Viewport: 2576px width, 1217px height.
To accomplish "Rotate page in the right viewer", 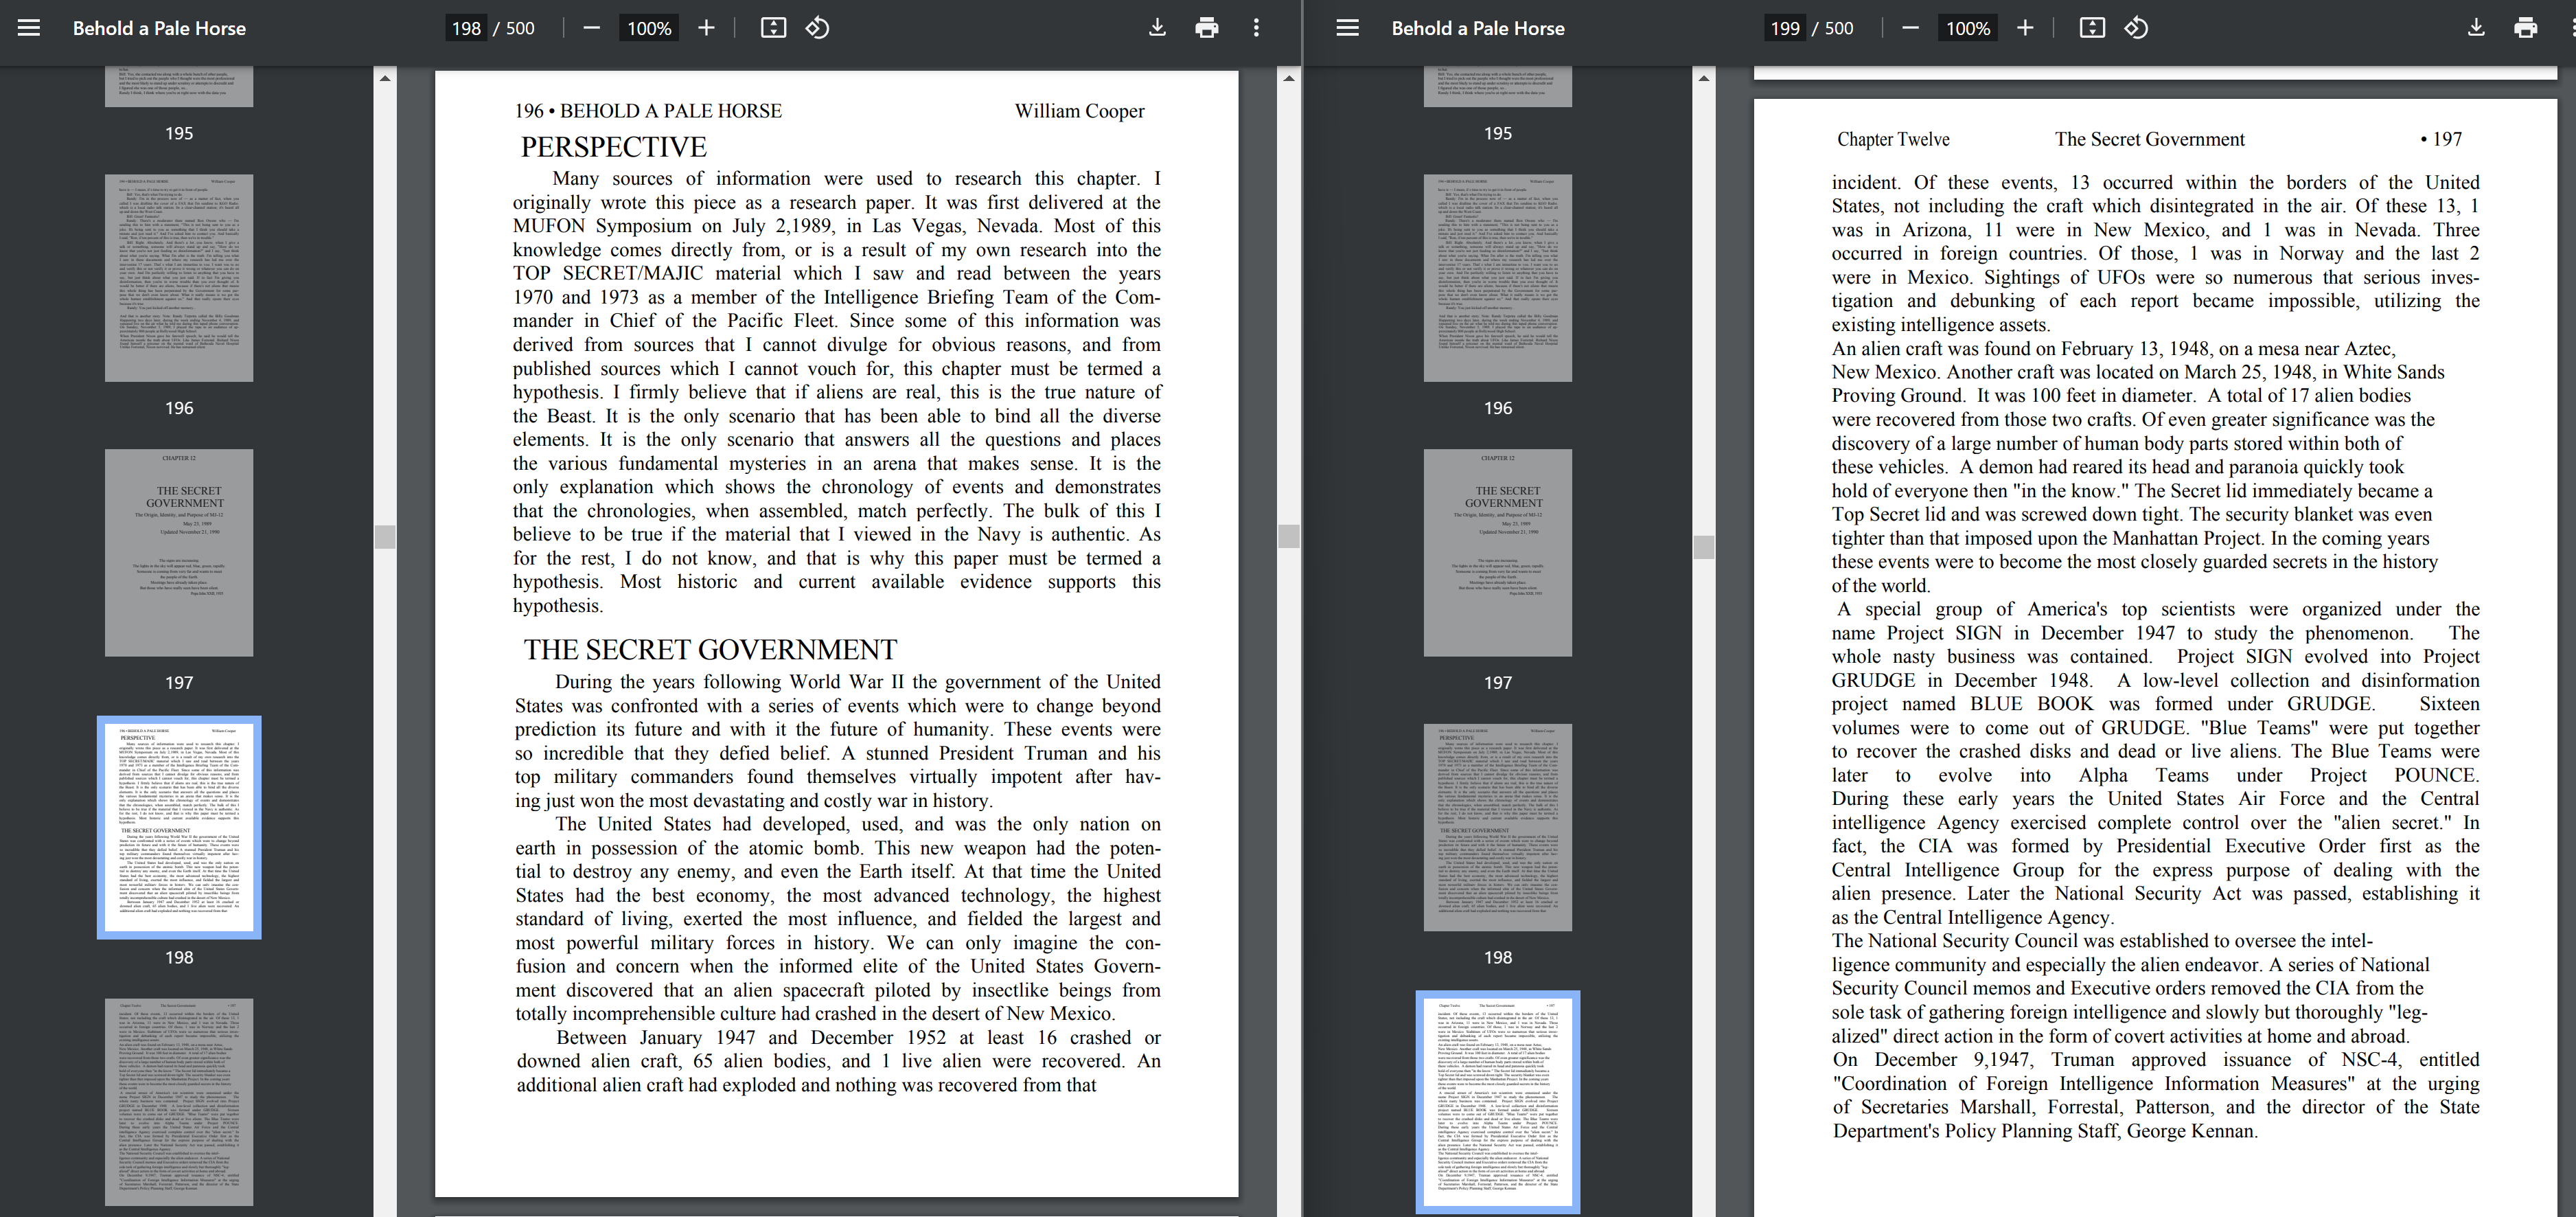I will coord(2136,28).
